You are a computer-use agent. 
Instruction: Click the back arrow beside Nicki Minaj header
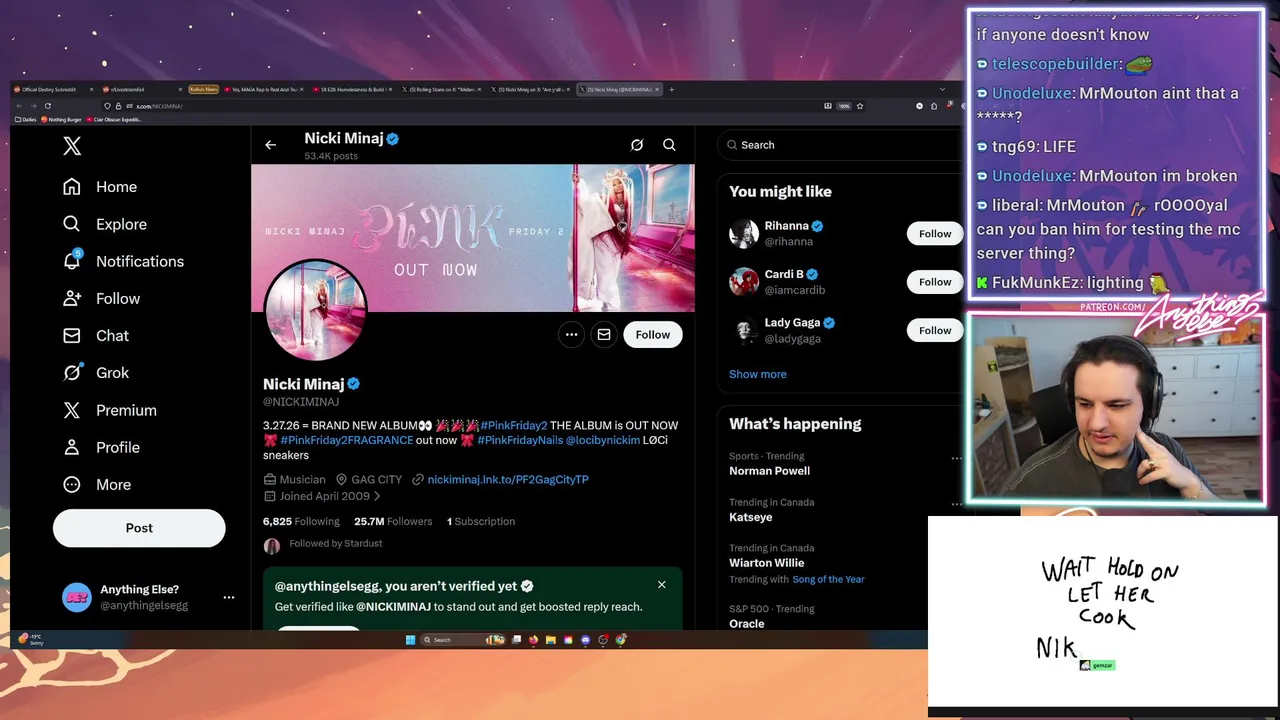point(270,145)
